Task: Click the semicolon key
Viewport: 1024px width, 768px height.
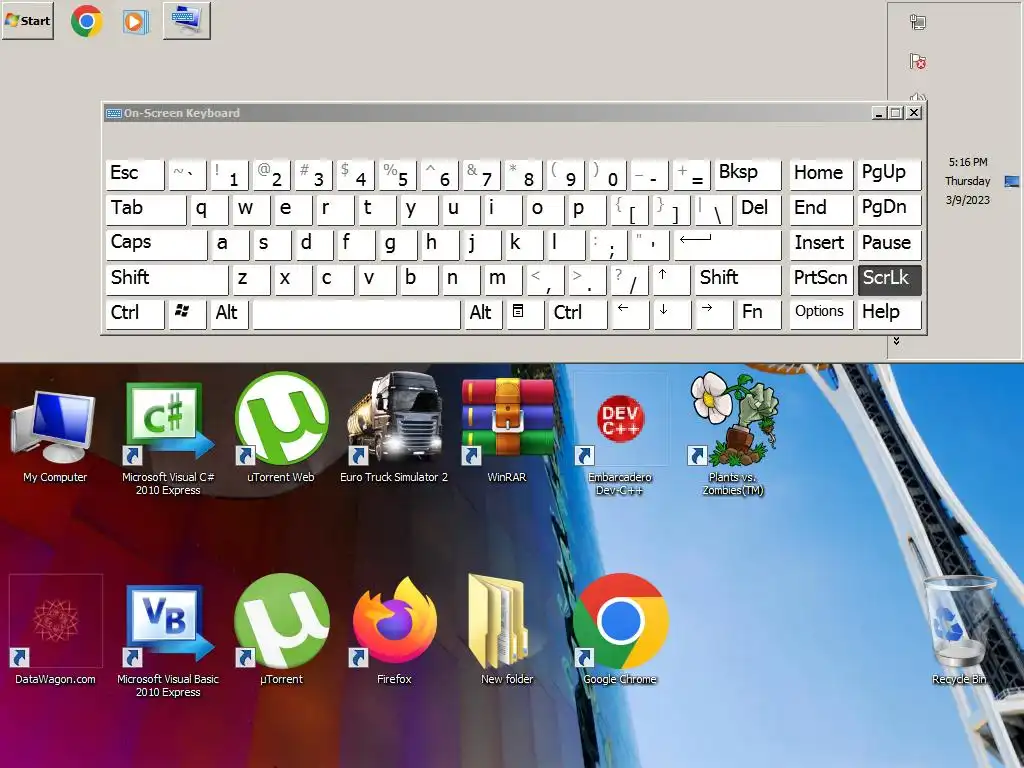Action: [x=609, y=245]
